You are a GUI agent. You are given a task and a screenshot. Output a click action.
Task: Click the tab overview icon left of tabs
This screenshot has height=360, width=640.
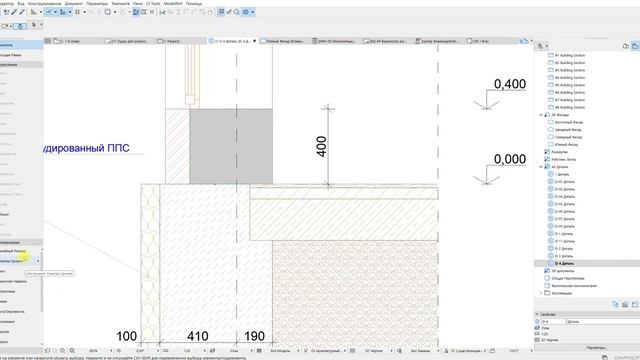48,41
